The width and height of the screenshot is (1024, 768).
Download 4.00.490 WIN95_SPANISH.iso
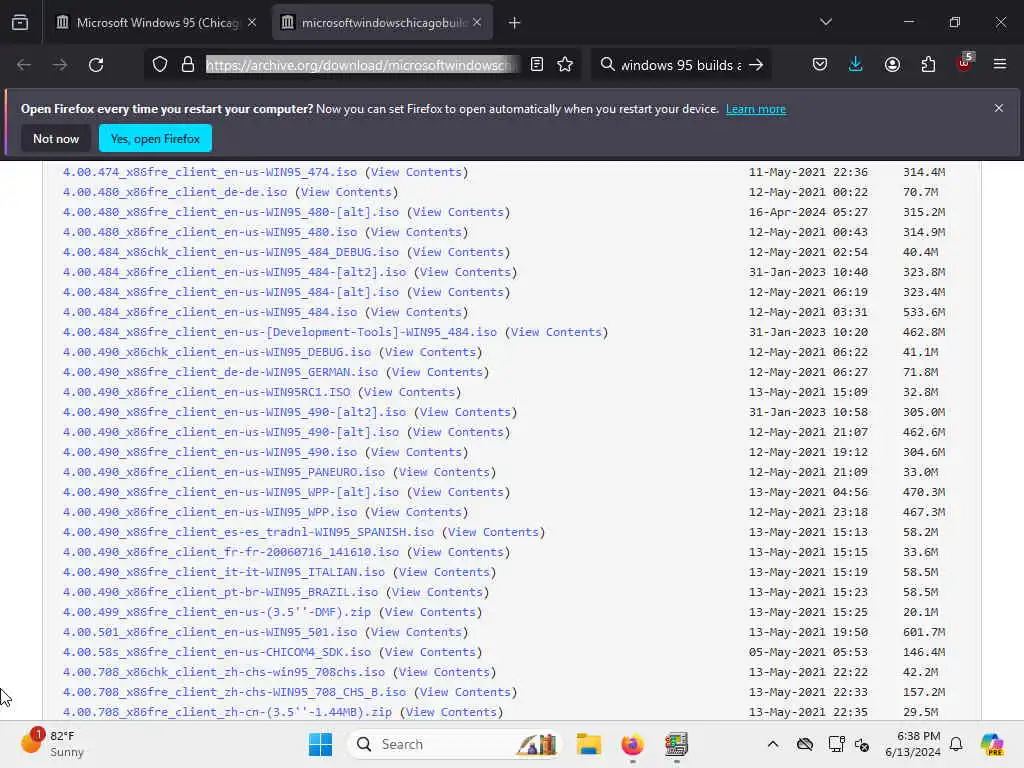(248, 532)
